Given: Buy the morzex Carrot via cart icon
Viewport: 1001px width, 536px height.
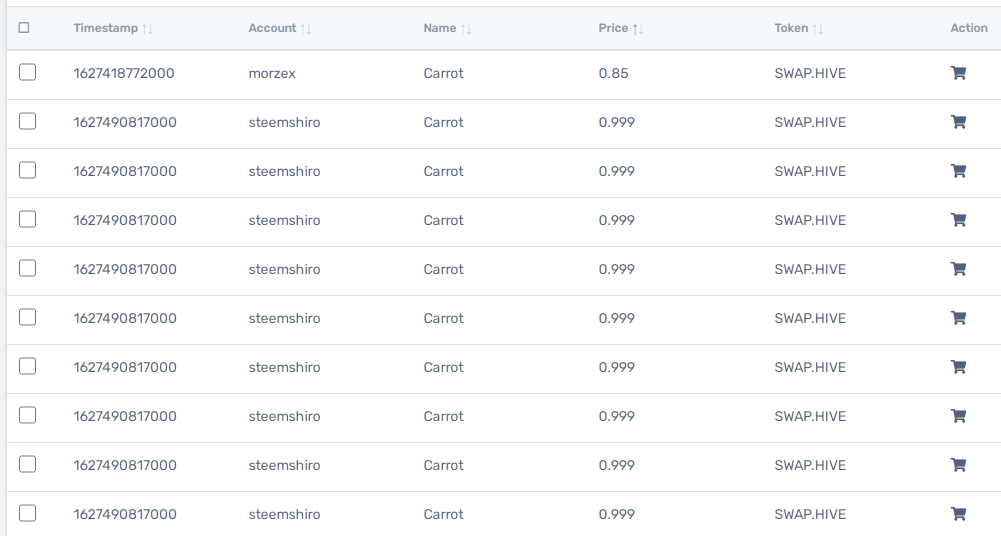Looking at the screenshot, I should pyautogui.click(x=958, y=73).
